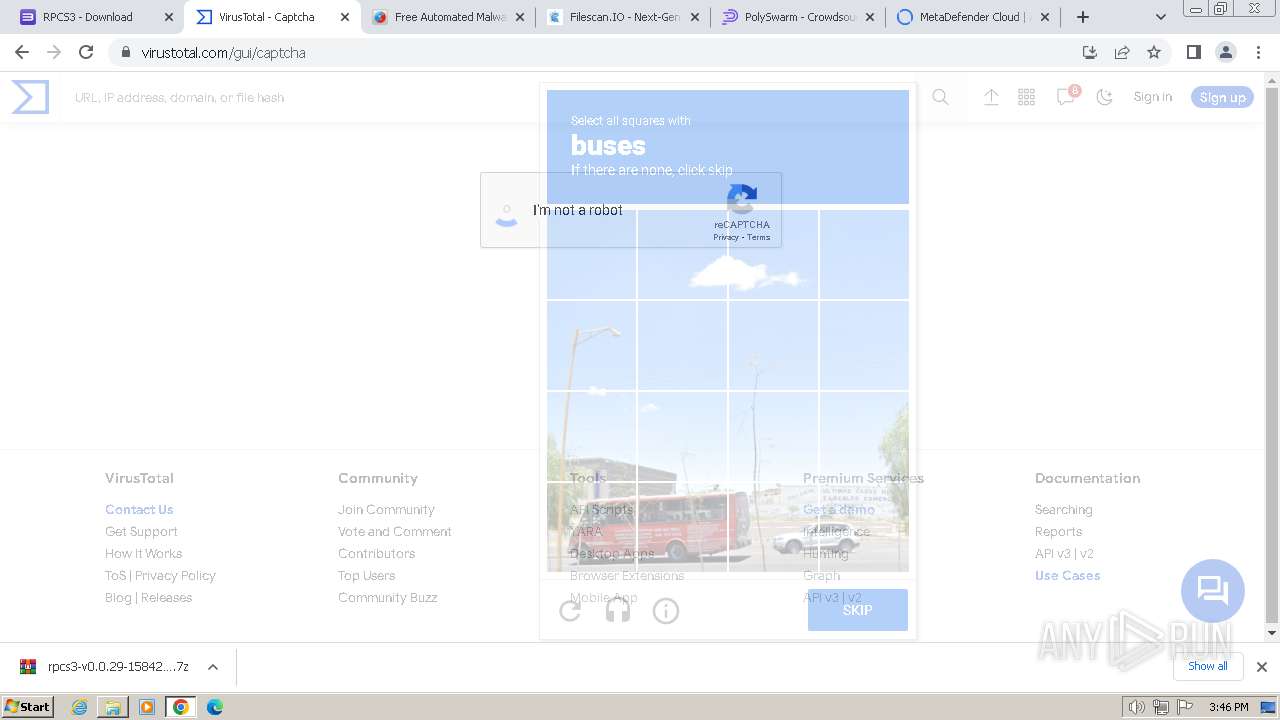The width and height of the screenshot is (1280, 720).
Task: Open Join Community link
Action: (386, 509)
